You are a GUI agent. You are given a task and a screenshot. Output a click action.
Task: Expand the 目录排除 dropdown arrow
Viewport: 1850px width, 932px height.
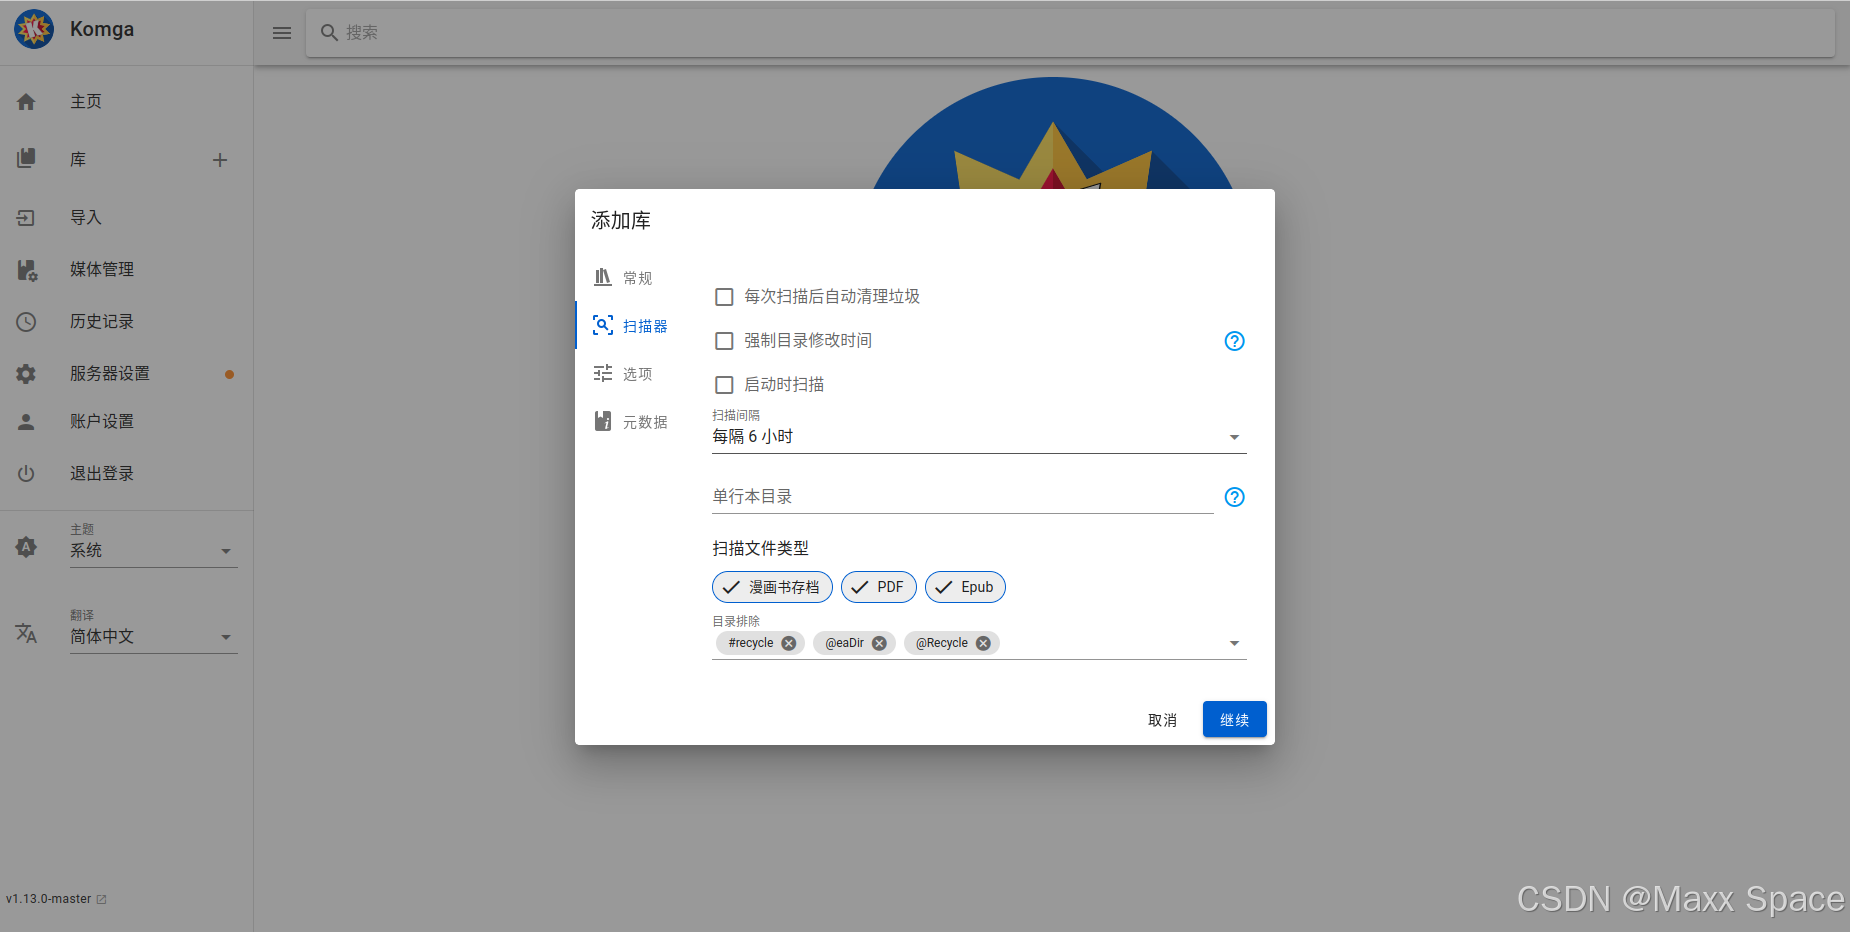pyautogui.click(x=1234, y=643)
